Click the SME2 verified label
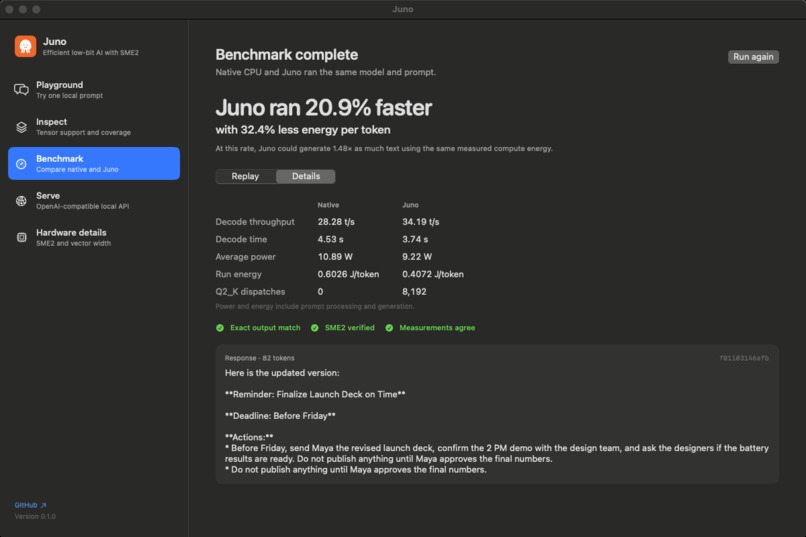The height and width of the screenshot is (537, 806). (x=350, y=328)
